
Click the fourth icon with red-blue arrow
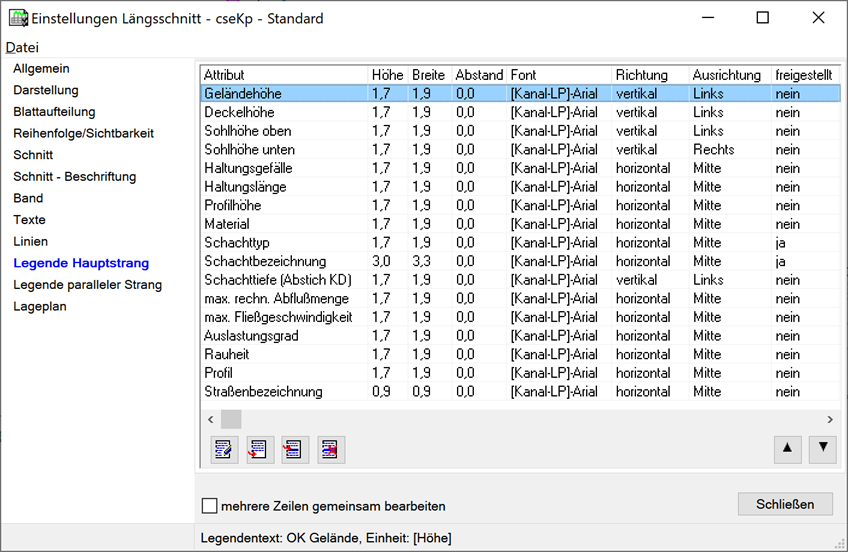coord(331,449)
